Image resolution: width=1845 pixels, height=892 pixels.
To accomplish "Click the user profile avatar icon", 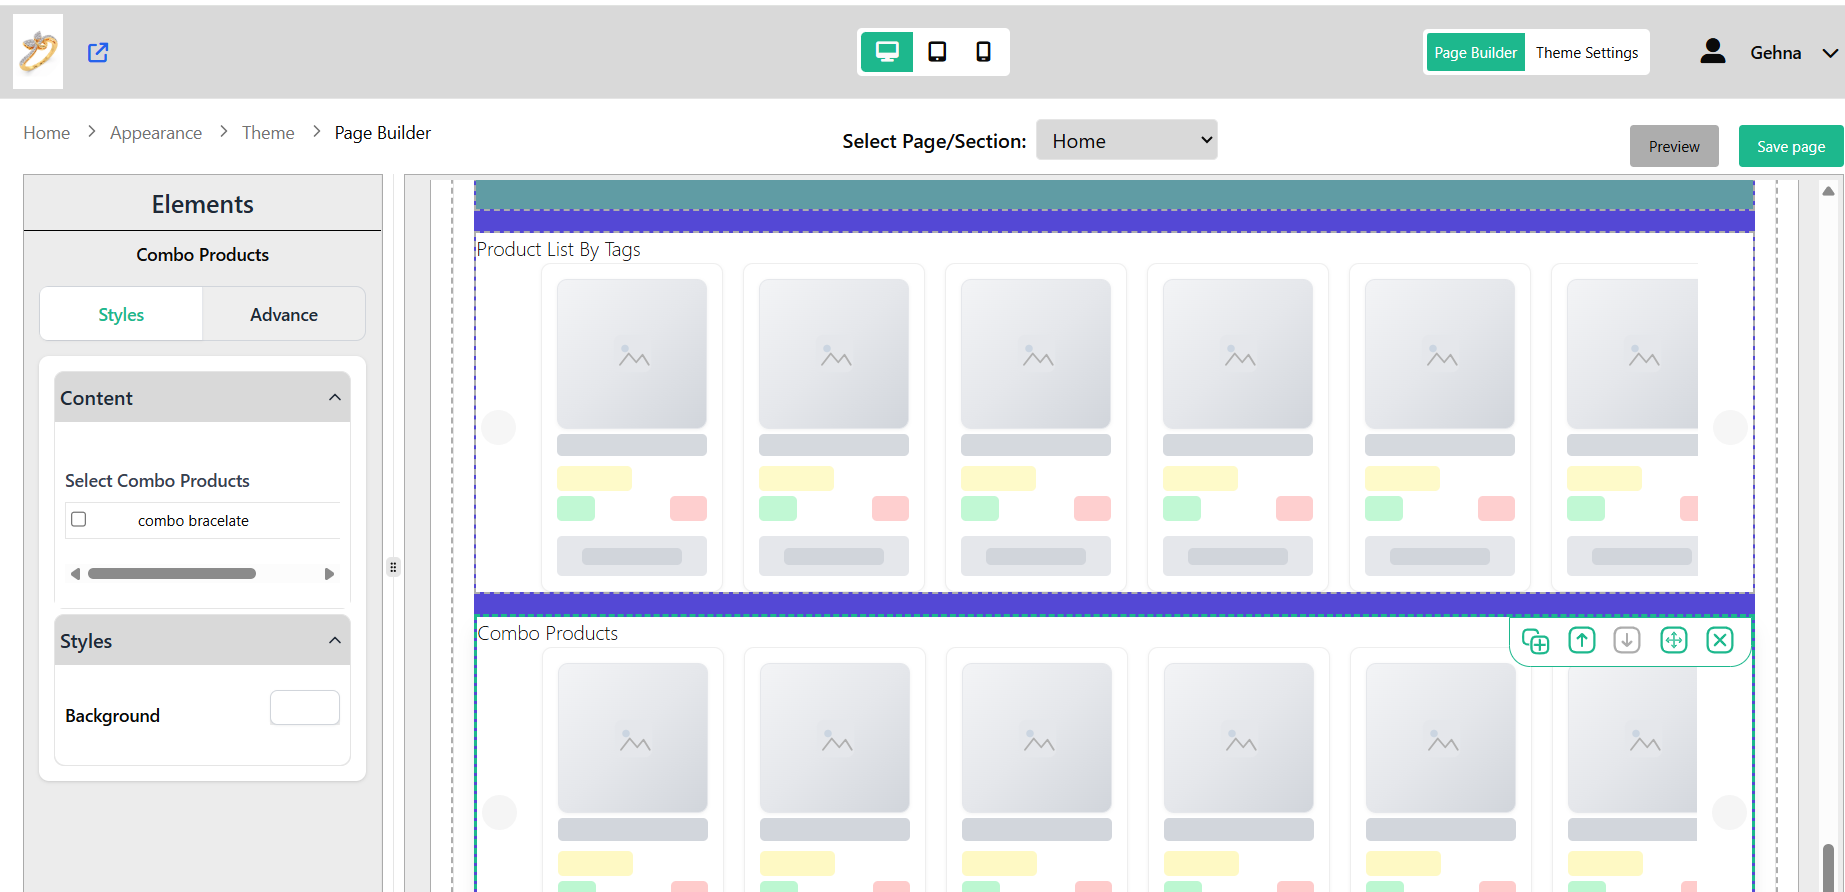I will click(1713, 51).
